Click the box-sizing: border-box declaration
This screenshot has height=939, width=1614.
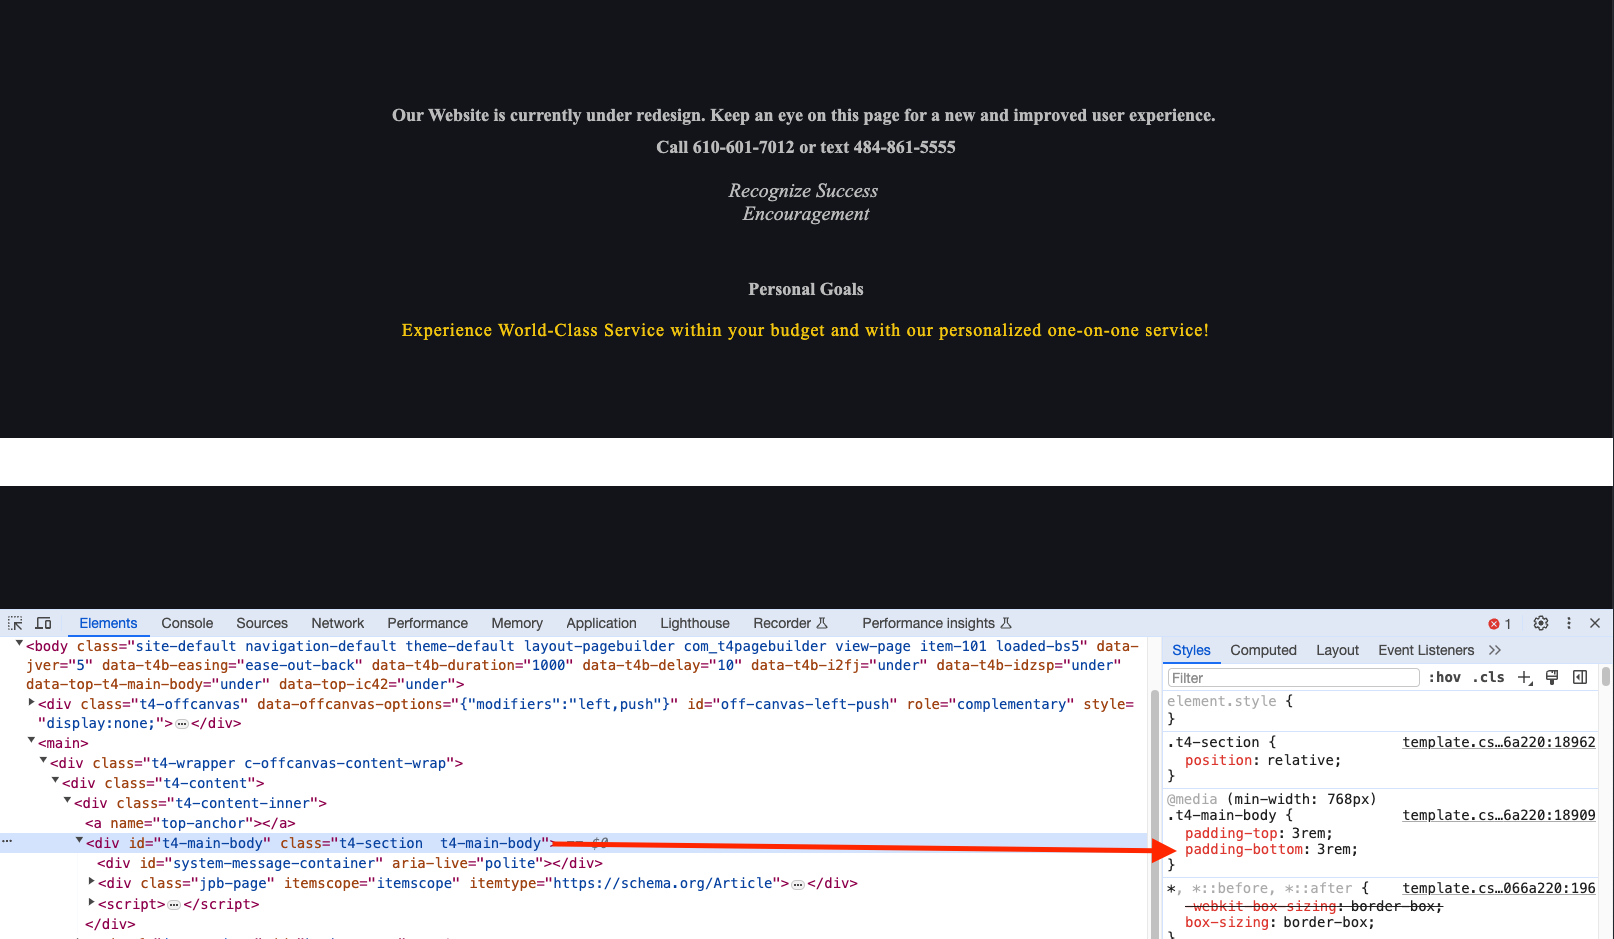(1279, 922)
